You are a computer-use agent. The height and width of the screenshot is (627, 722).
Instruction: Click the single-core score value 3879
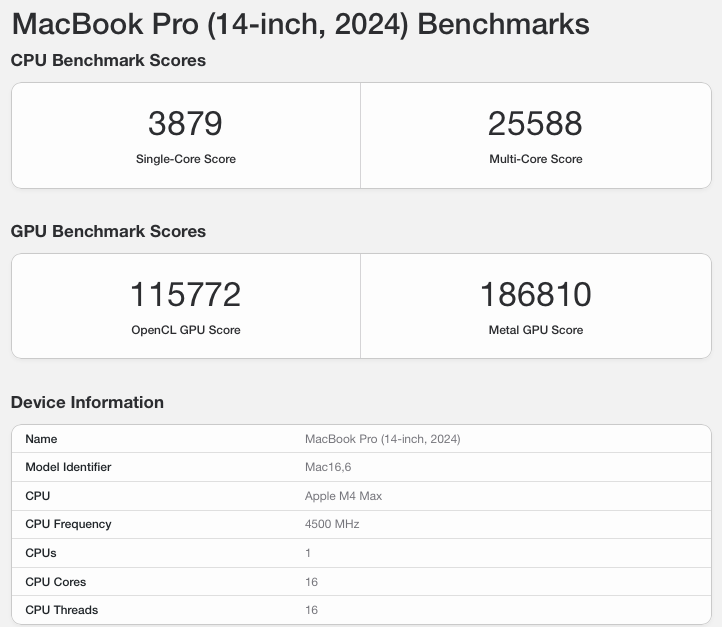point(185,123)
